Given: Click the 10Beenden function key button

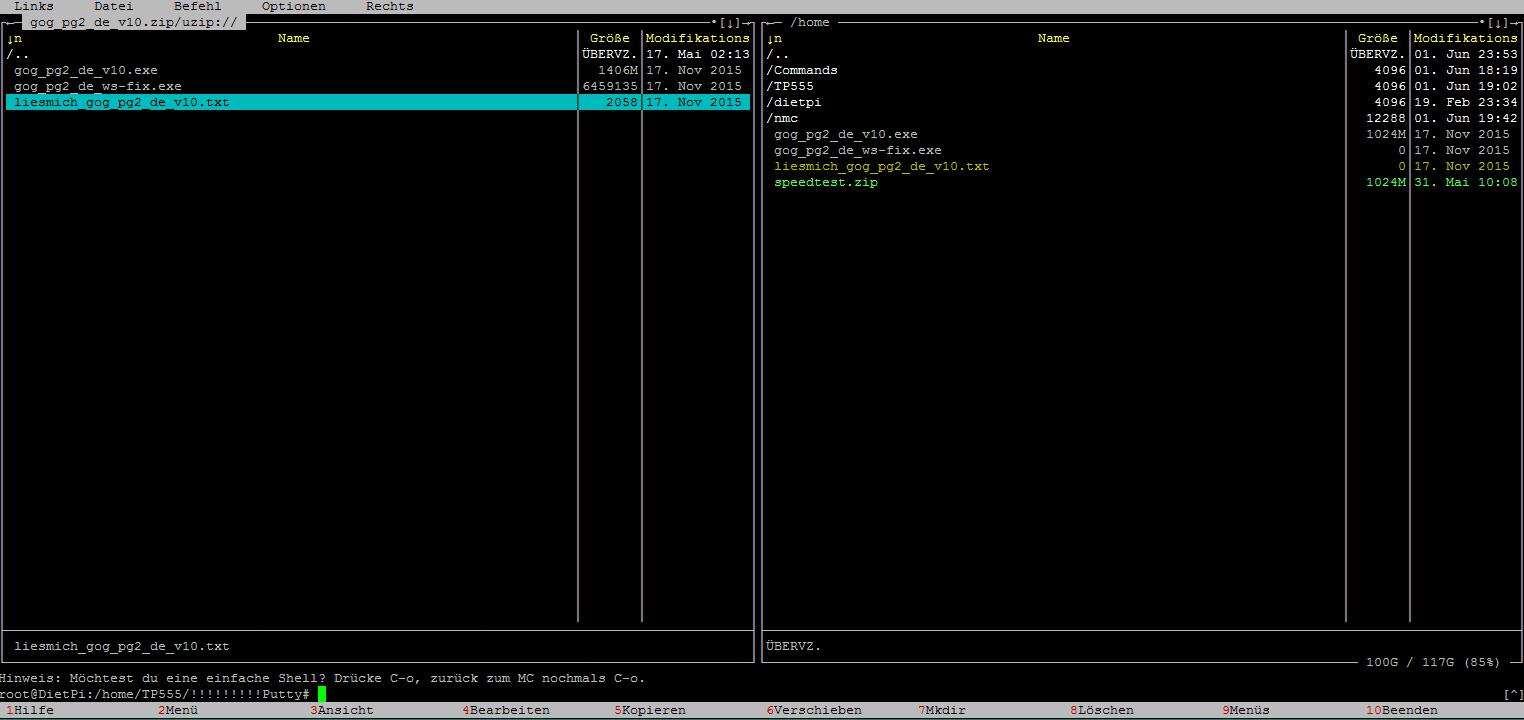Looking at the screenshot, I should (x=1402, y=710).
